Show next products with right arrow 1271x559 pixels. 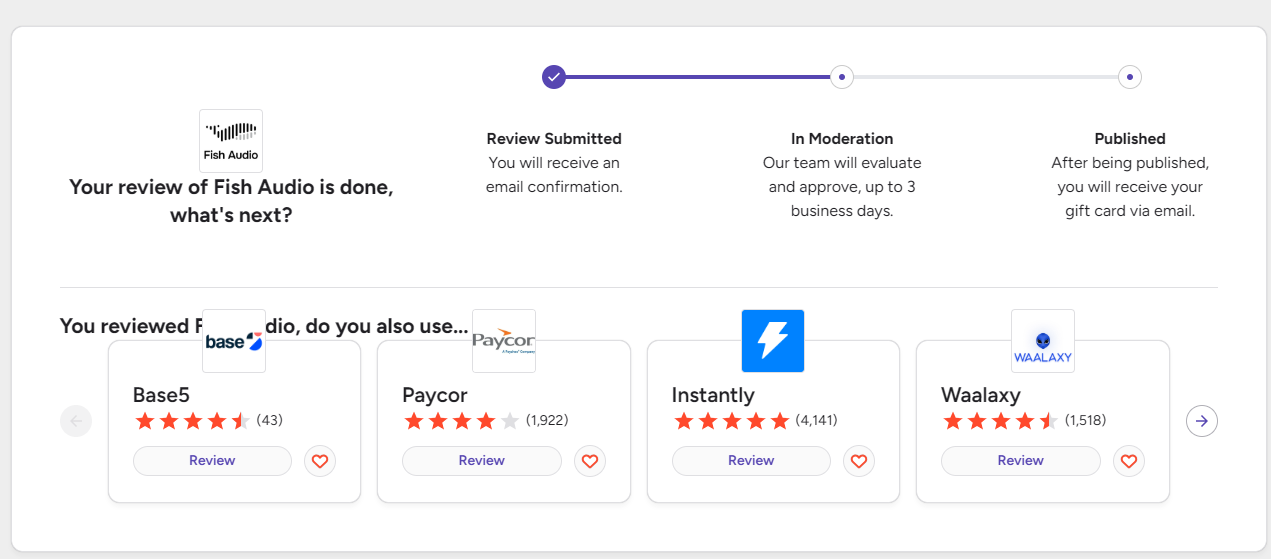pyautogui.click(x=1202, y=421)
